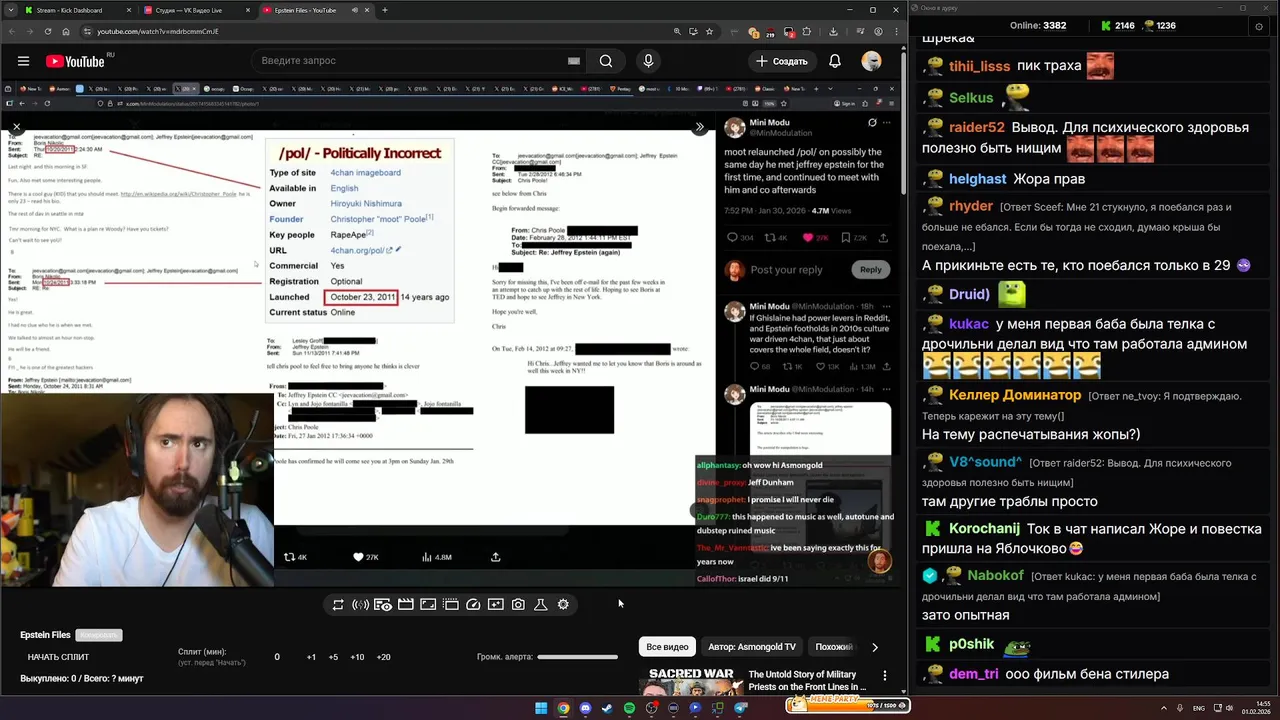The image size is (1280, 720).
Task: Click the eye-monitor icon in player toolbar
Action: click(x=383, y=605)
